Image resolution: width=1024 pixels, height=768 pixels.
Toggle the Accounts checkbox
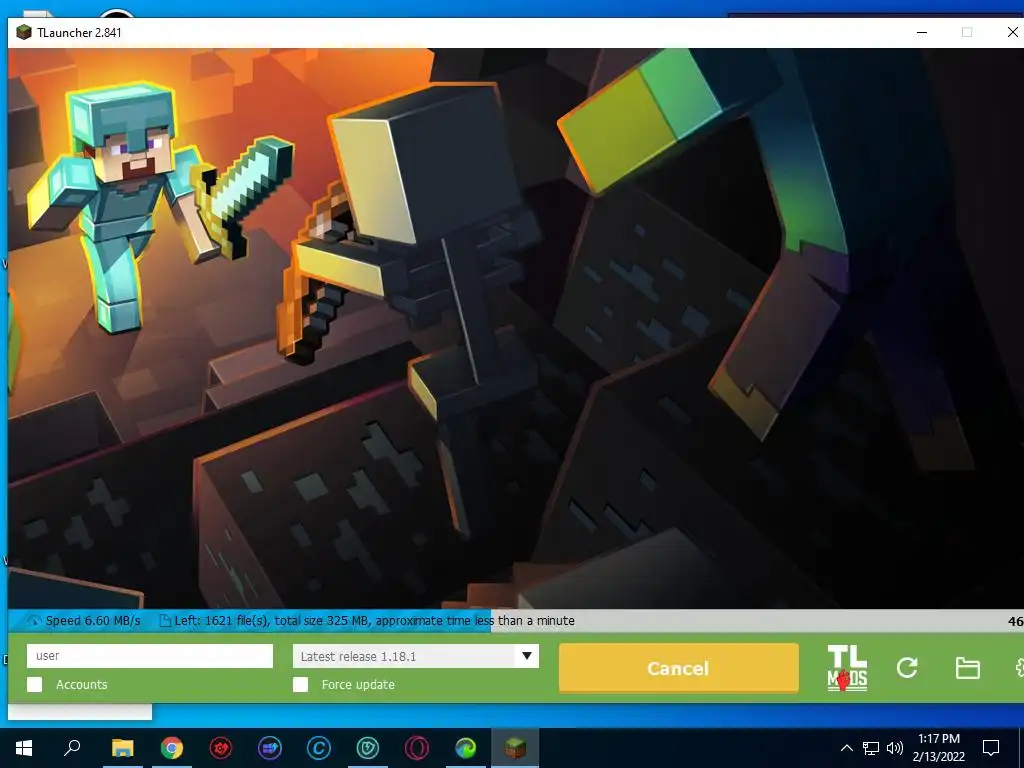[x=35, y=684]
